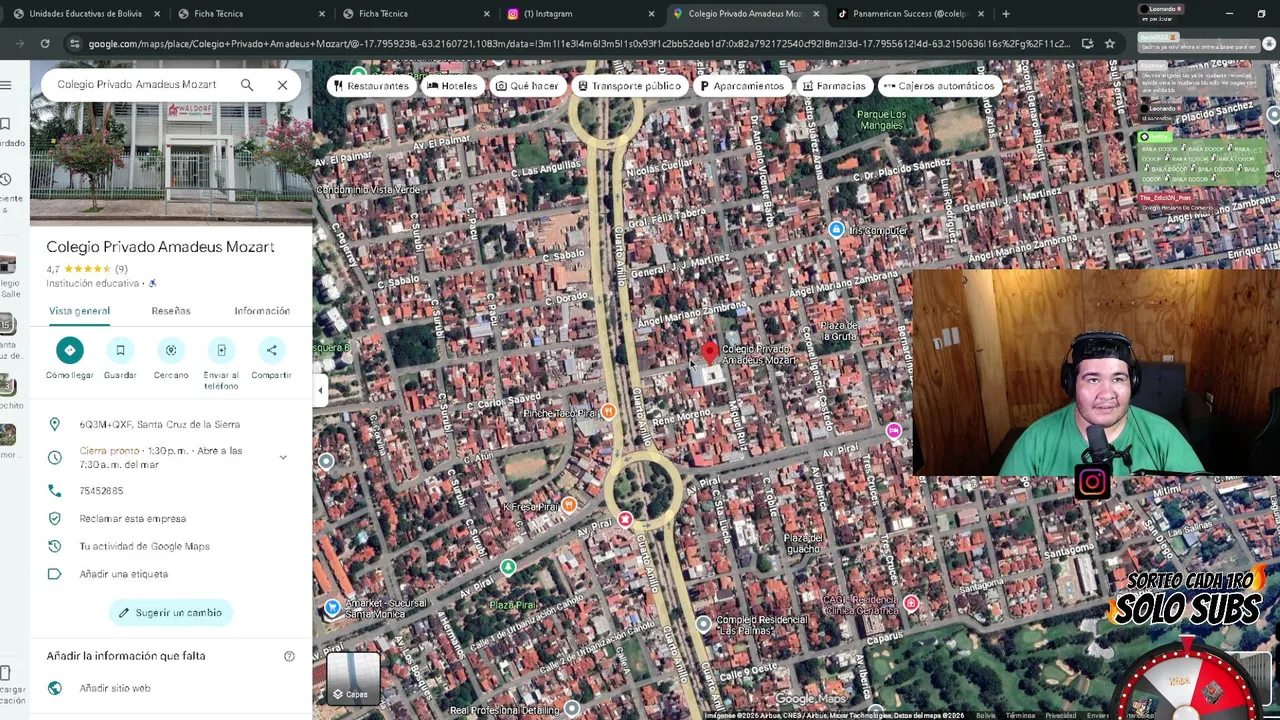This screenshot has height=720, width=1280.
Task: Click the phone number 75452885
Action: [x=101, y=491]
